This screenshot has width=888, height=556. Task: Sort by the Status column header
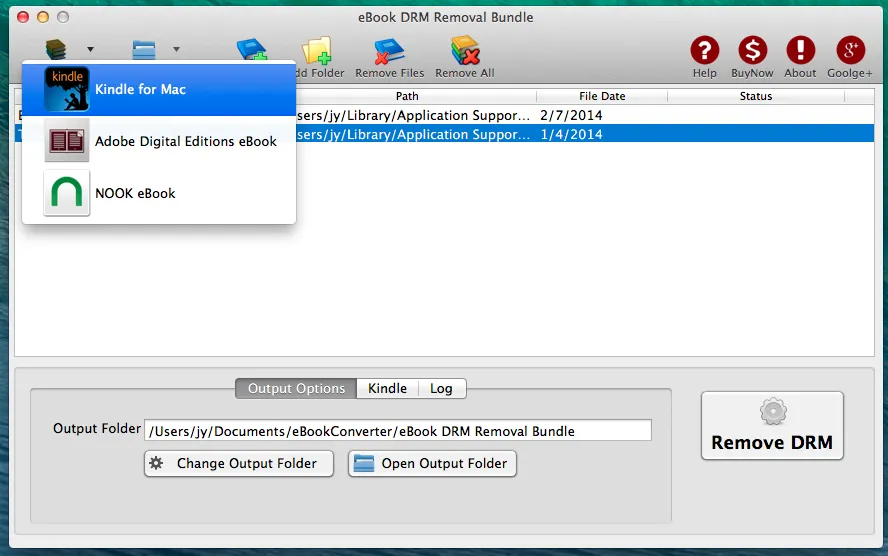tap(755, 96)
